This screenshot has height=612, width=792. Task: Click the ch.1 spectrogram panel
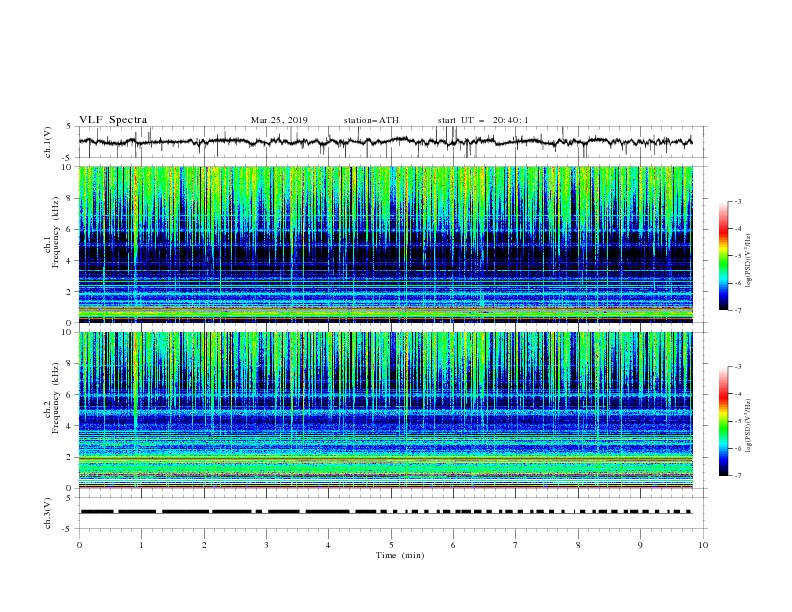coord(386,244)
